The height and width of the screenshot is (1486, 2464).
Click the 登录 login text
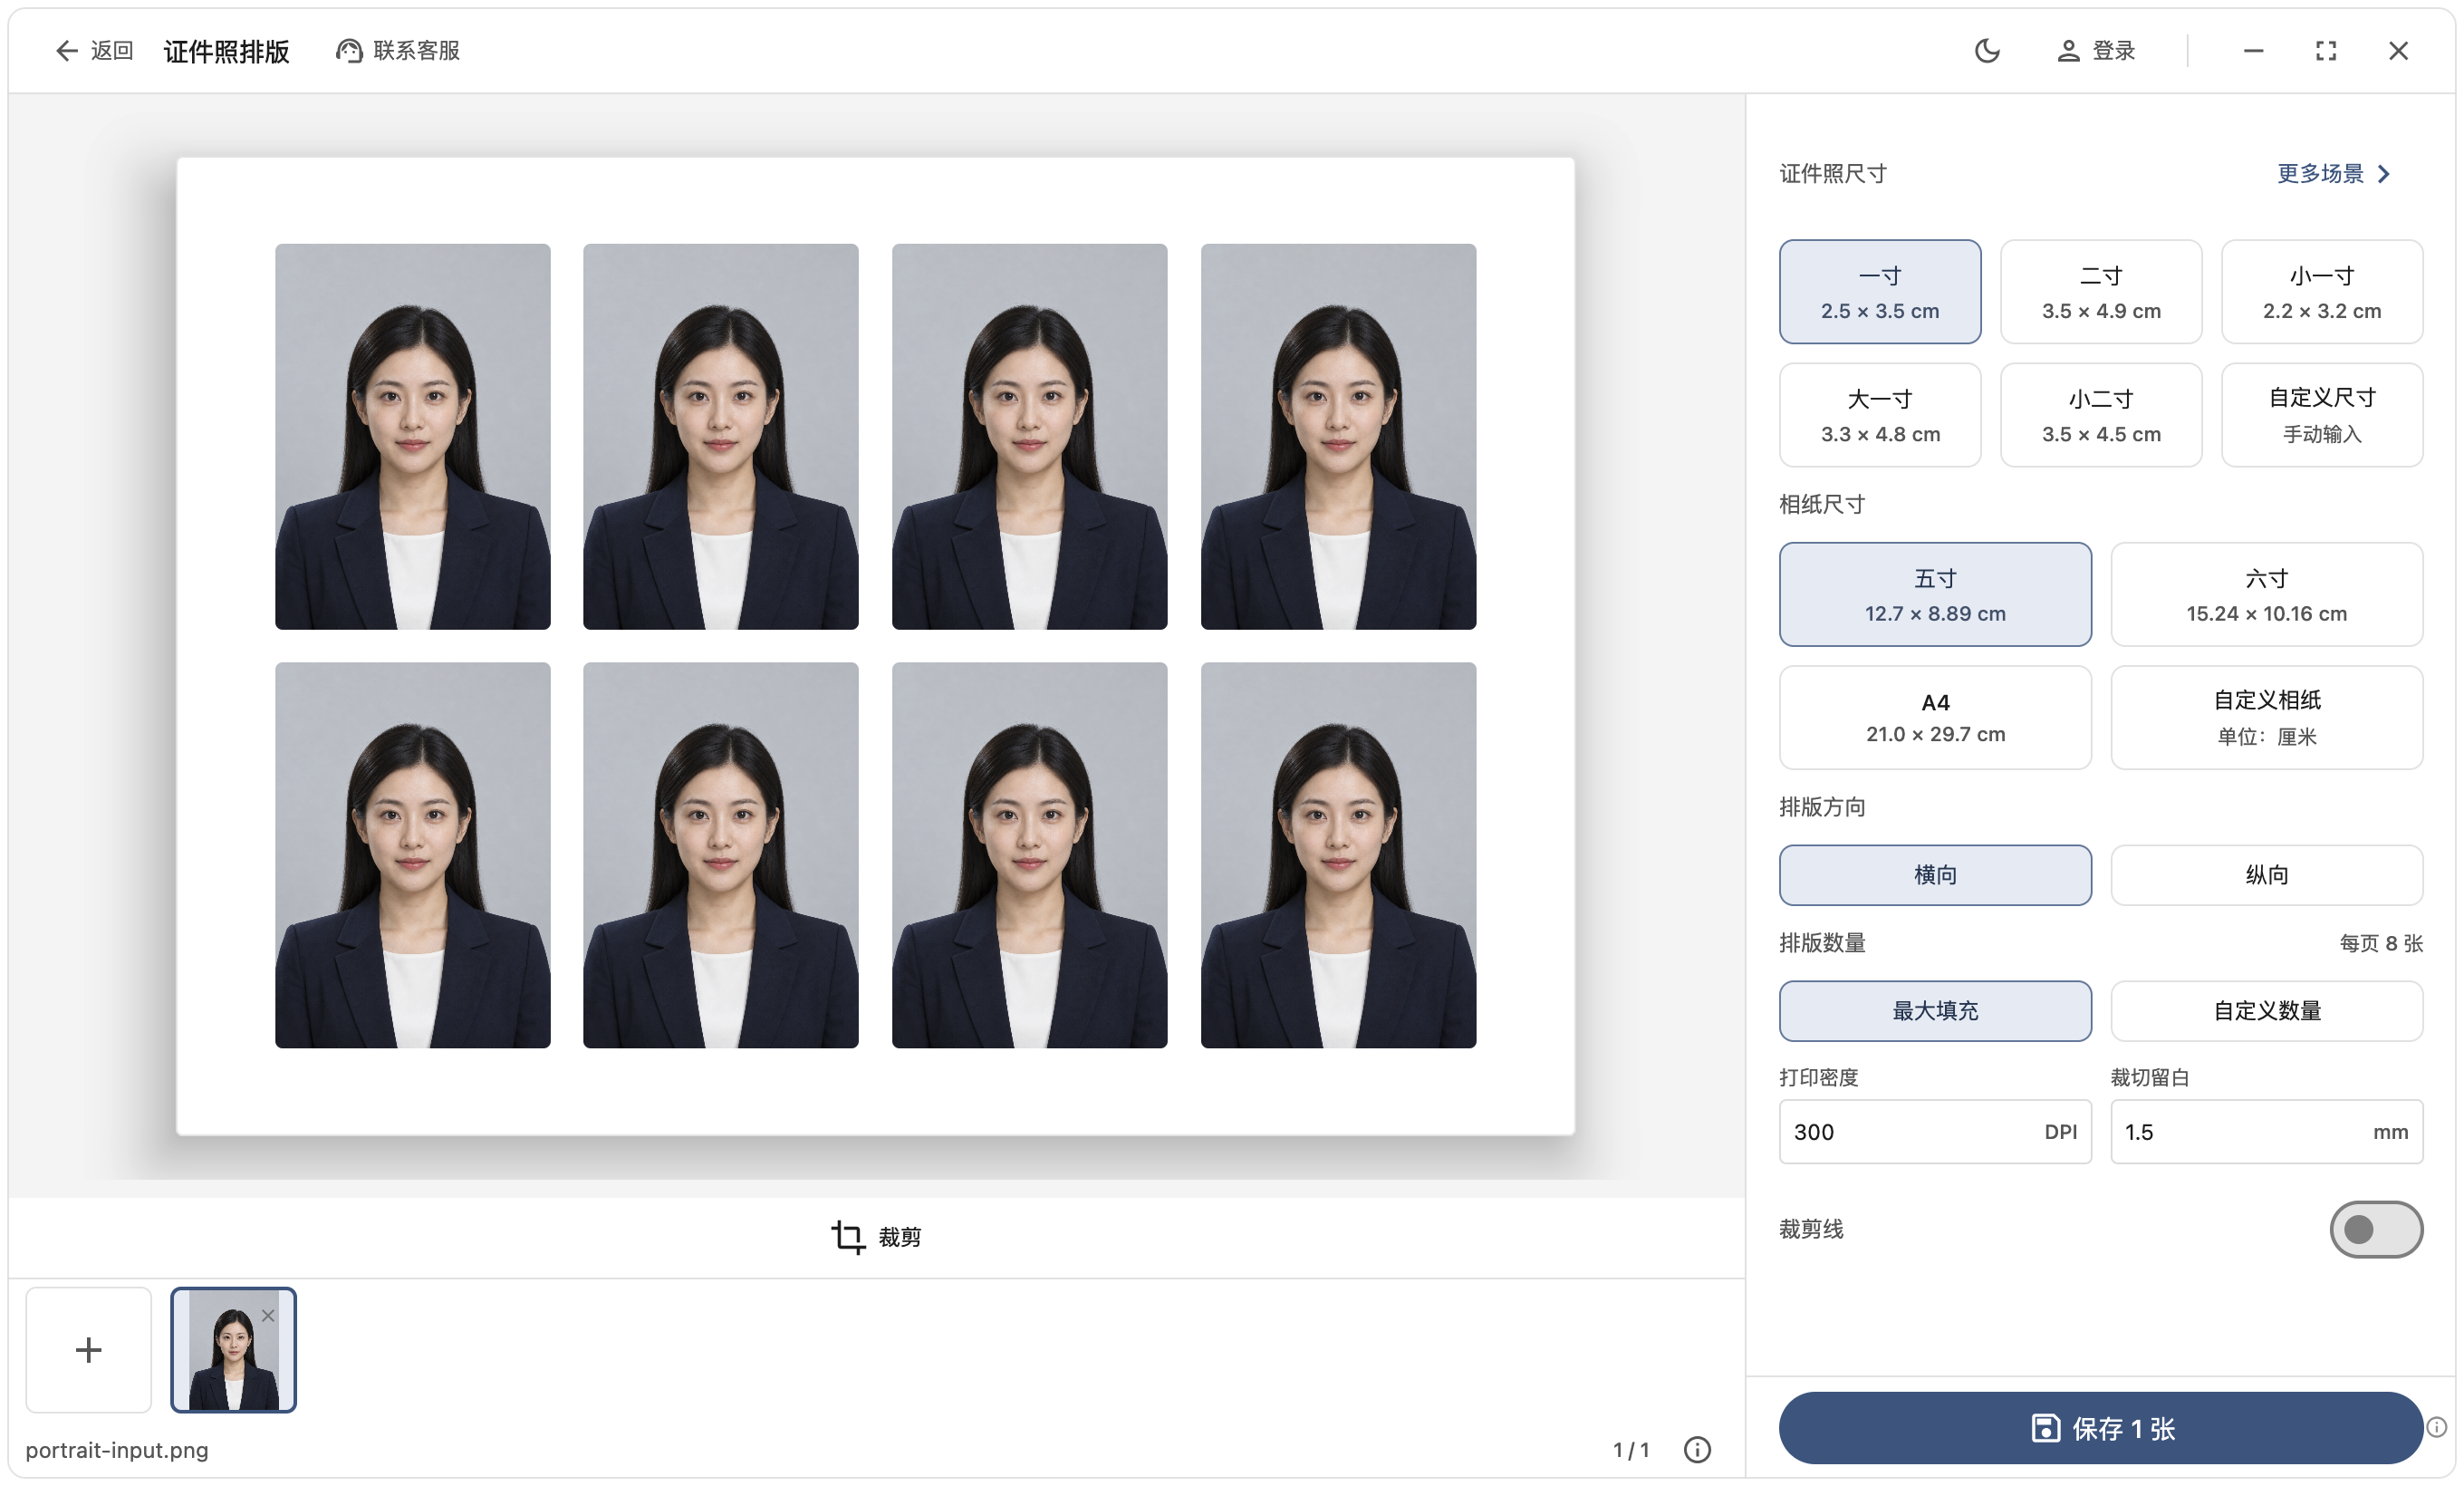(2113, 51)
